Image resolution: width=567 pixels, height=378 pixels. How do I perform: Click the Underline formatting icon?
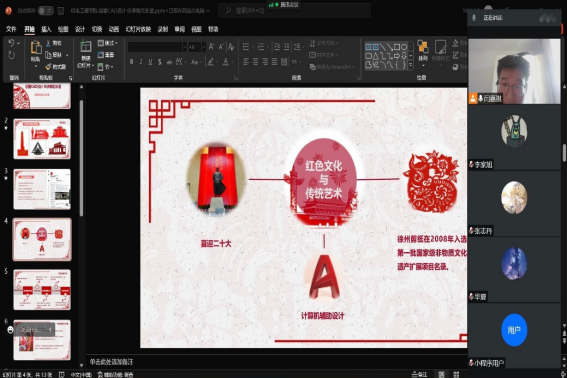click(x=150, y=62)
